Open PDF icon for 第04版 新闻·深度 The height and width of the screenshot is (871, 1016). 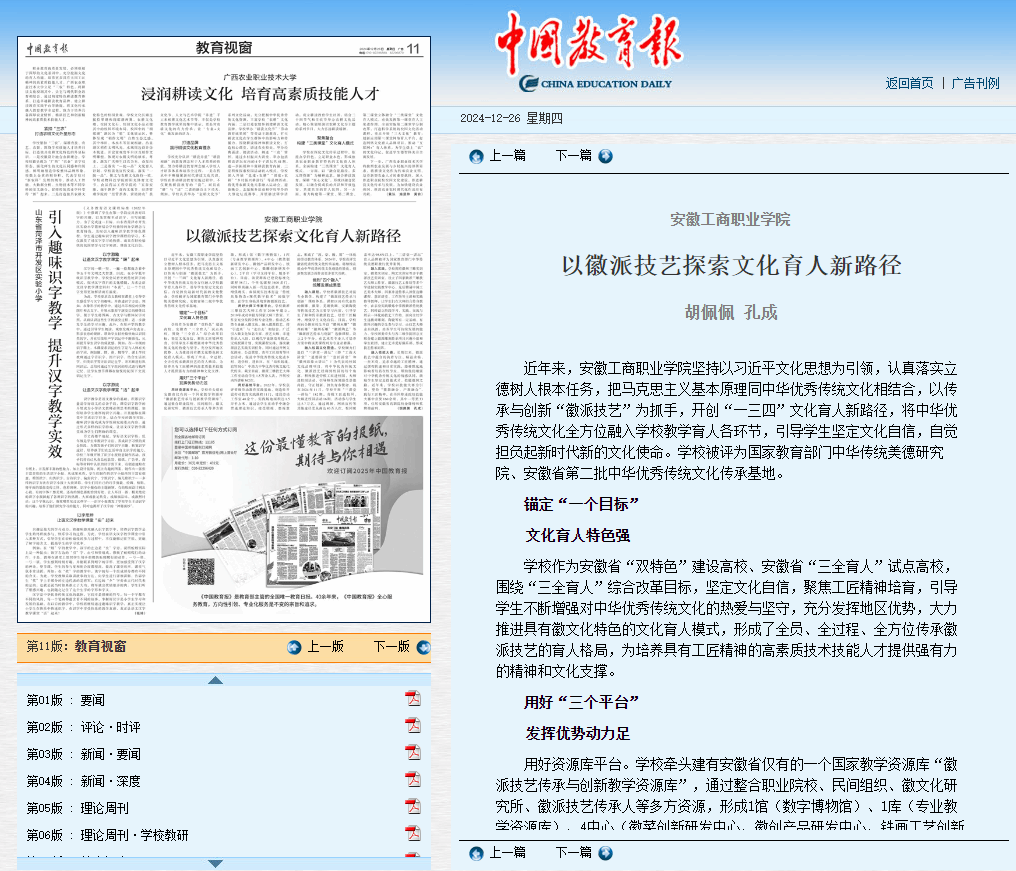pos(413,780)
